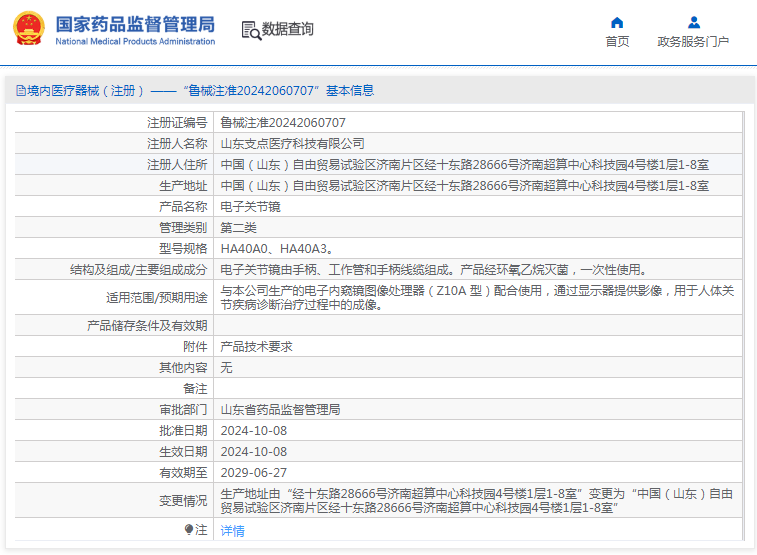The image size is (757, 555).
Task: Click the 附件 row label
Action: 195,347
